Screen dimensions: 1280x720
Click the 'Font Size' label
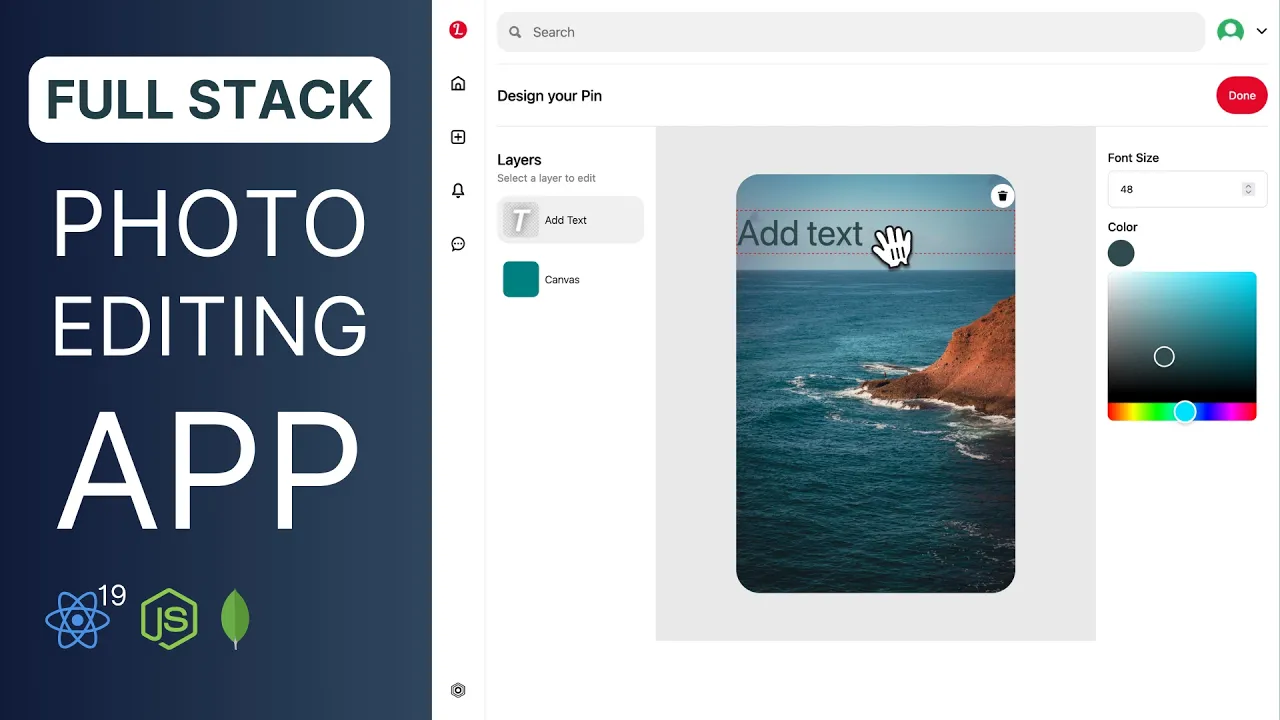(x=1133, y=158)
